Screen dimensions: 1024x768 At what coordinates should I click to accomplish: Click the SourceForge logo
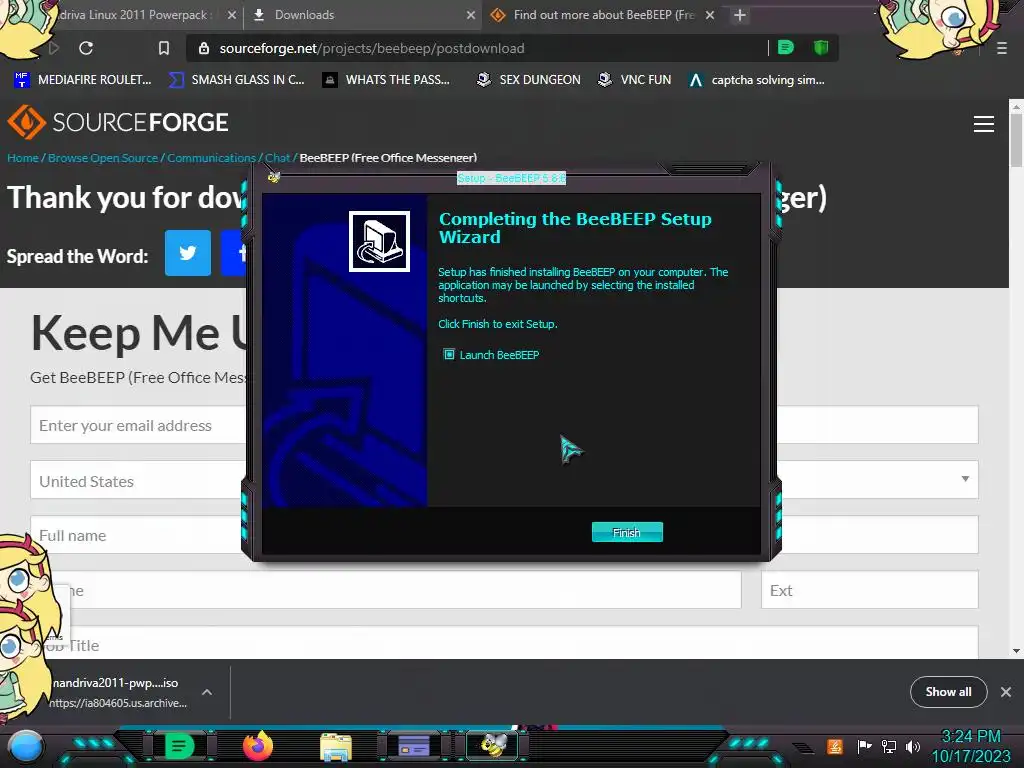pos(118,122)
